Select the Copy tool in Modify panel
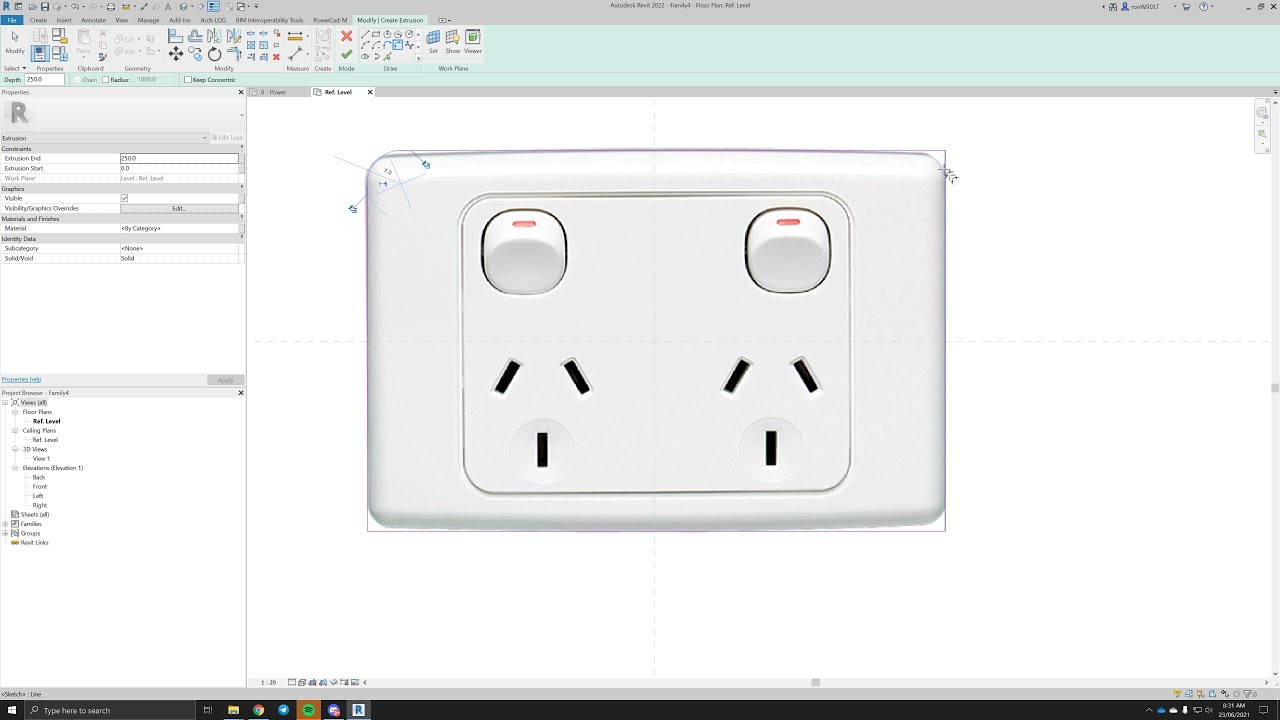 coord(195,54)
